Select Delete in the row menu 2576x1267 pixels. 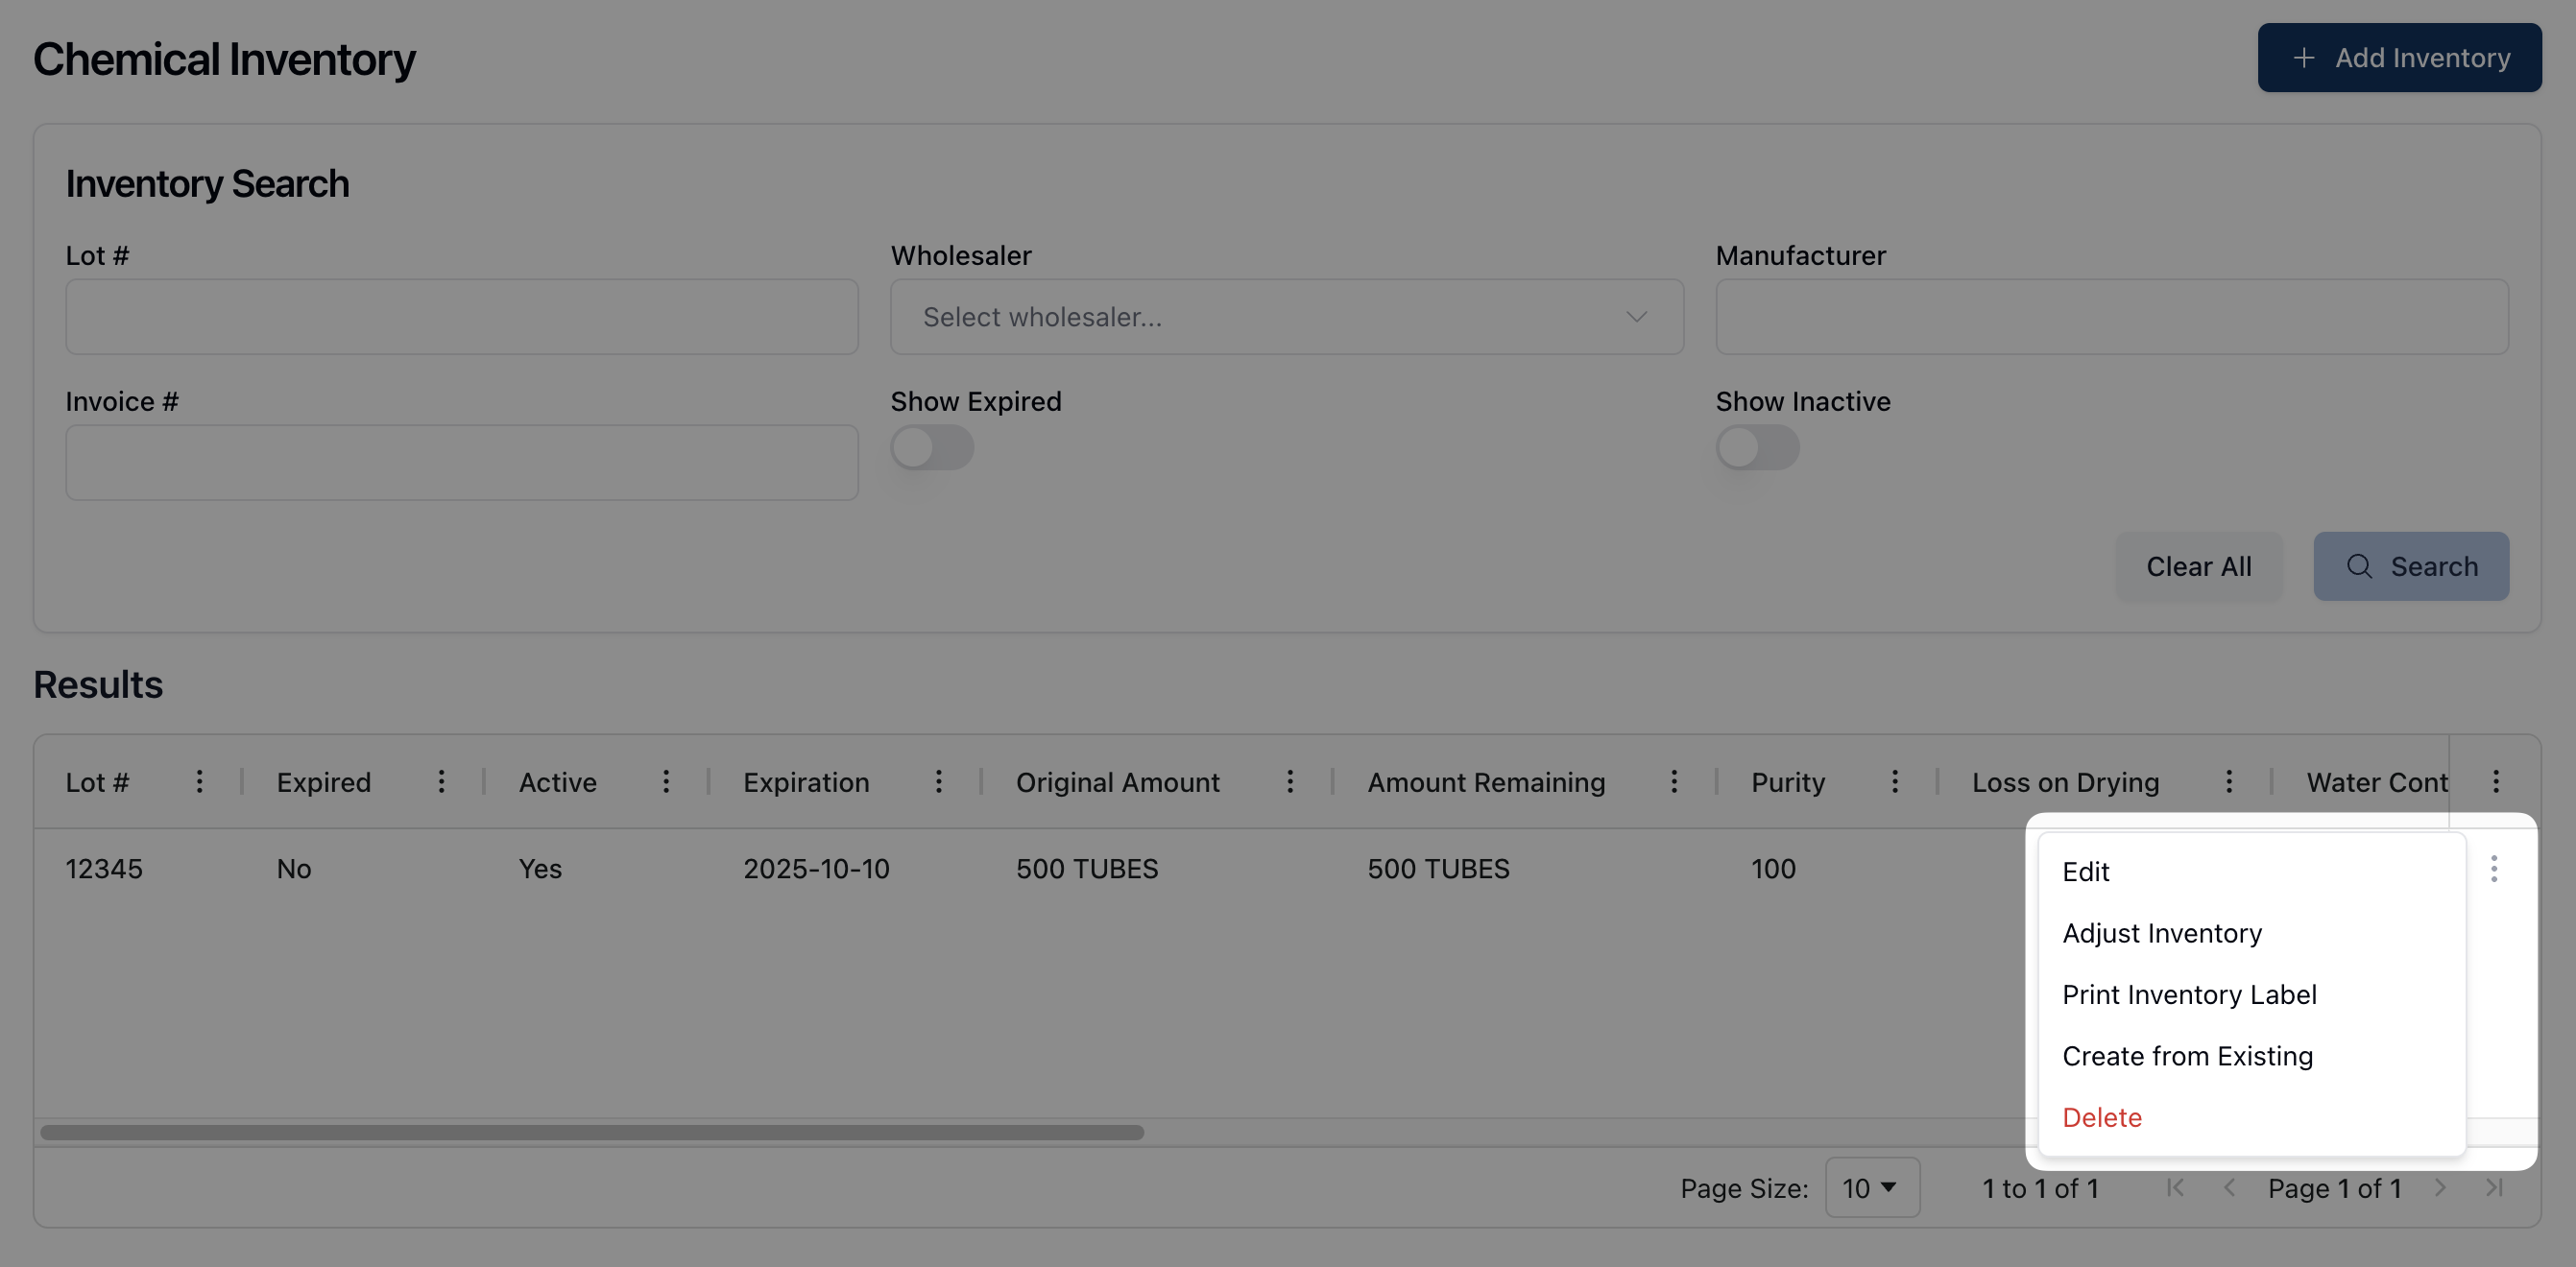(x=2102, y=1117)
